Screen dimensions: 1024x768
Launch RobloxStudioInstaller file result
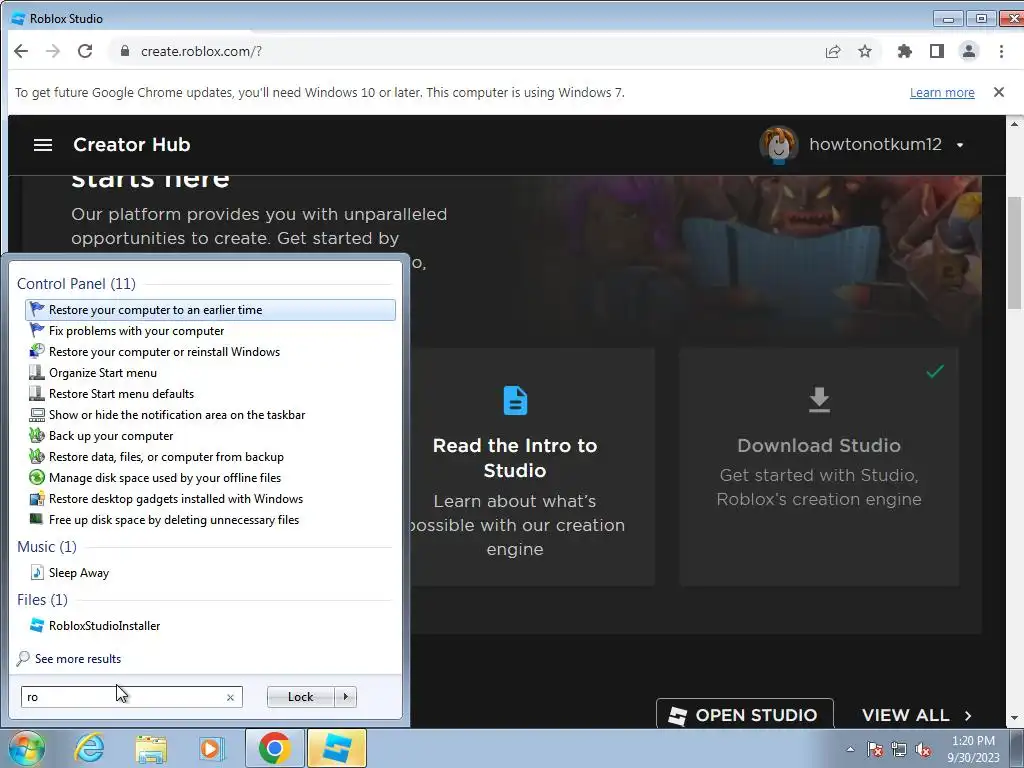pyautogui.click(x=210, y=626)
